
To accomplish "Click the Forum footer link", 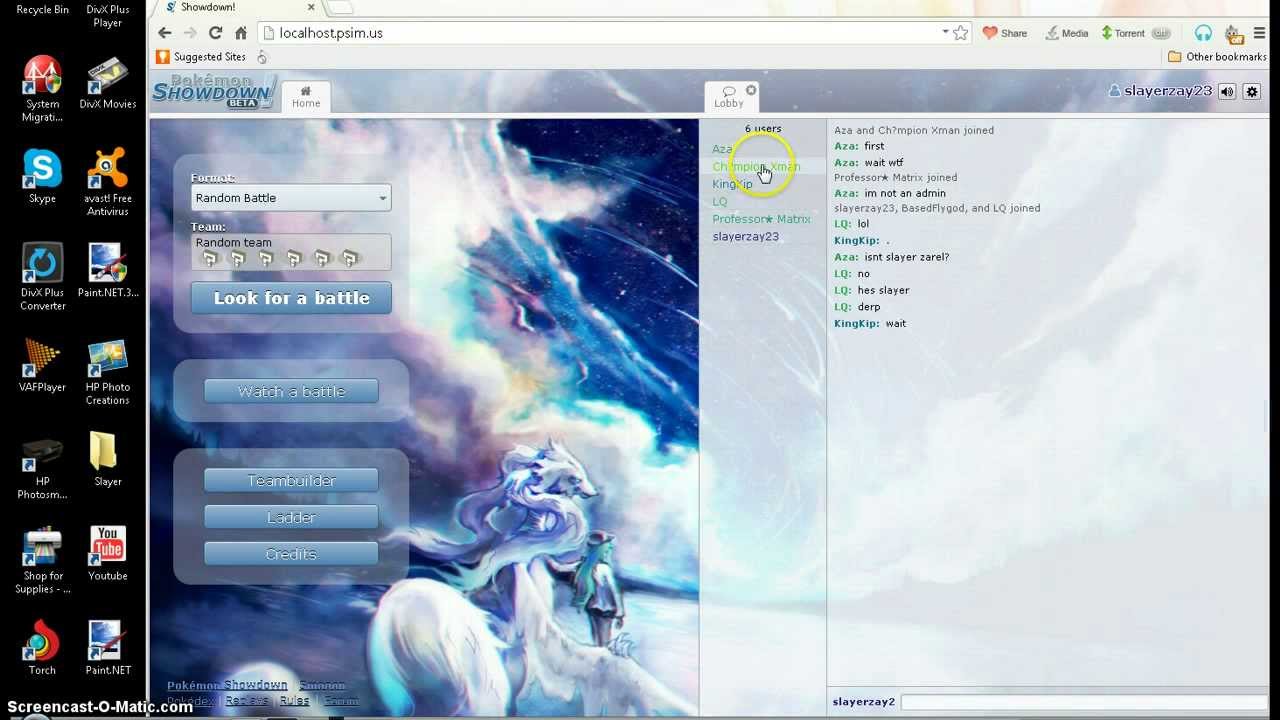I will pos(340,701).
